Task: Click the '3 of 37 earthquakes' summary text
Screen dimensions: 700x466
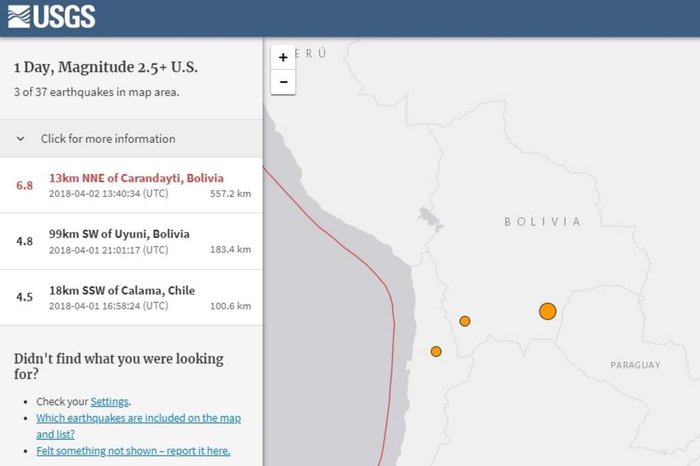Action: click(x=97, y=93)
